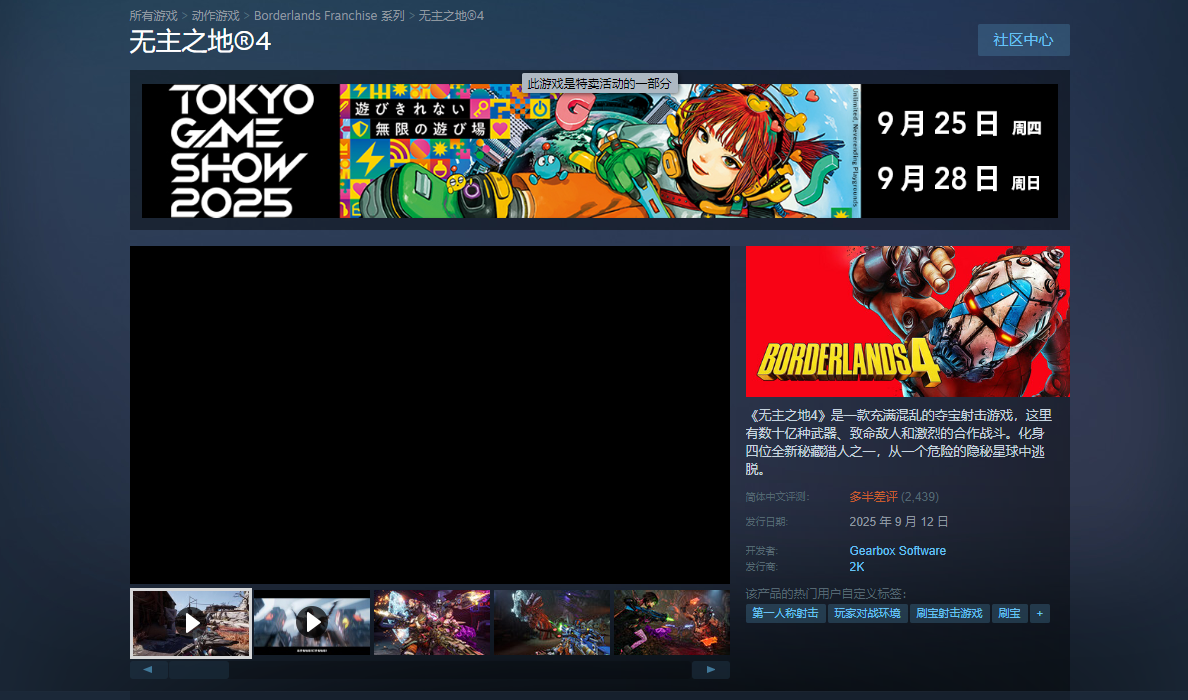
Task: Click the Borderlands 4 header image
Action: (908, 321)
